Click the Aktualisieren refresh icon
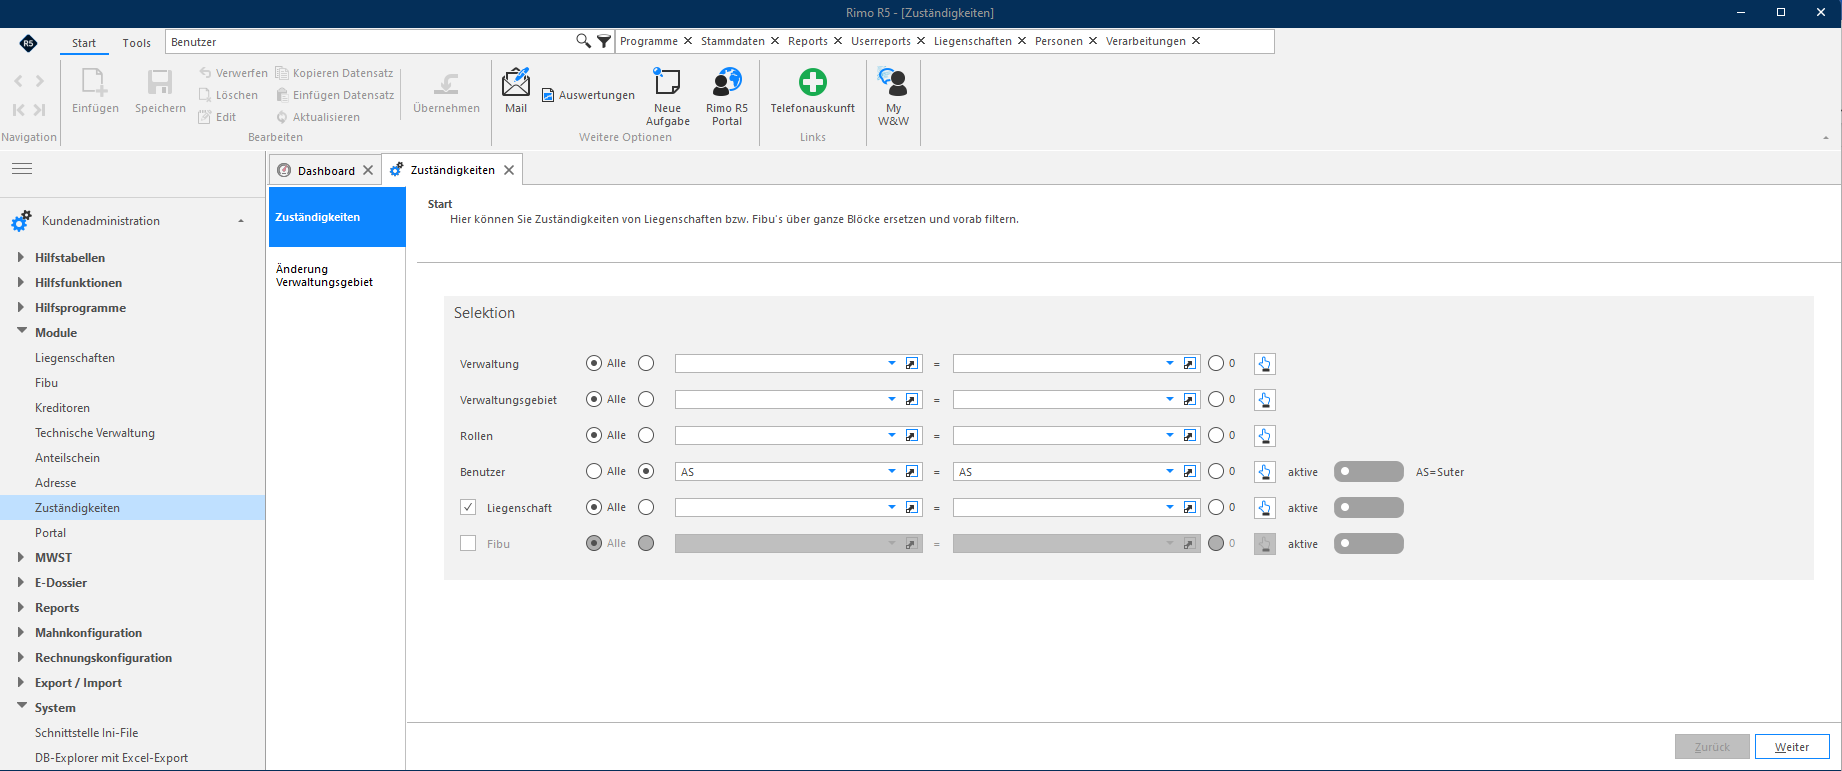This screenshot has width=1842, height=771. coord(282,117)
